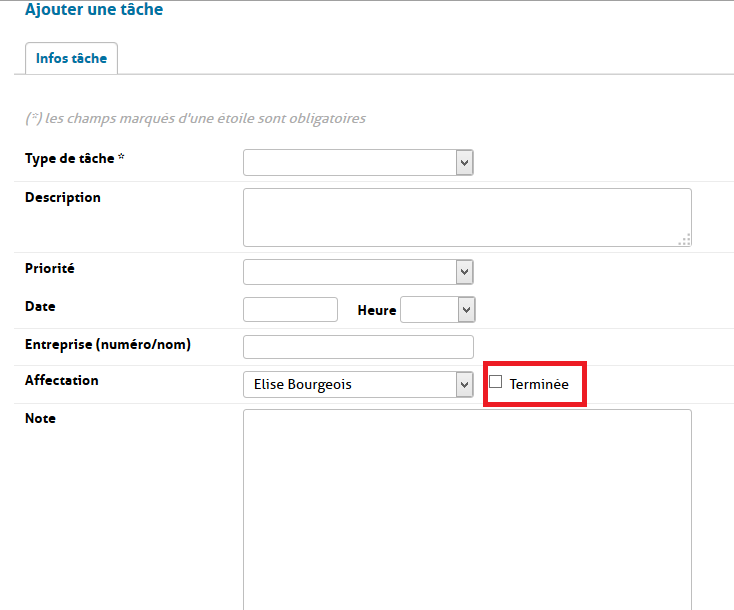
Task: Click the Affectation field label
Action: click(x=62, y=380)
